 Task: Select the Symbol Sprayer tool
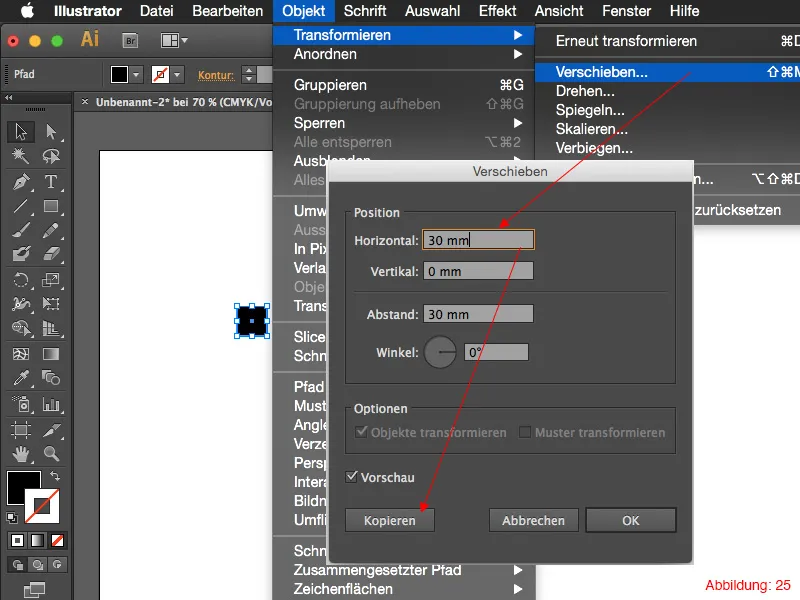(x=21, y=405)
